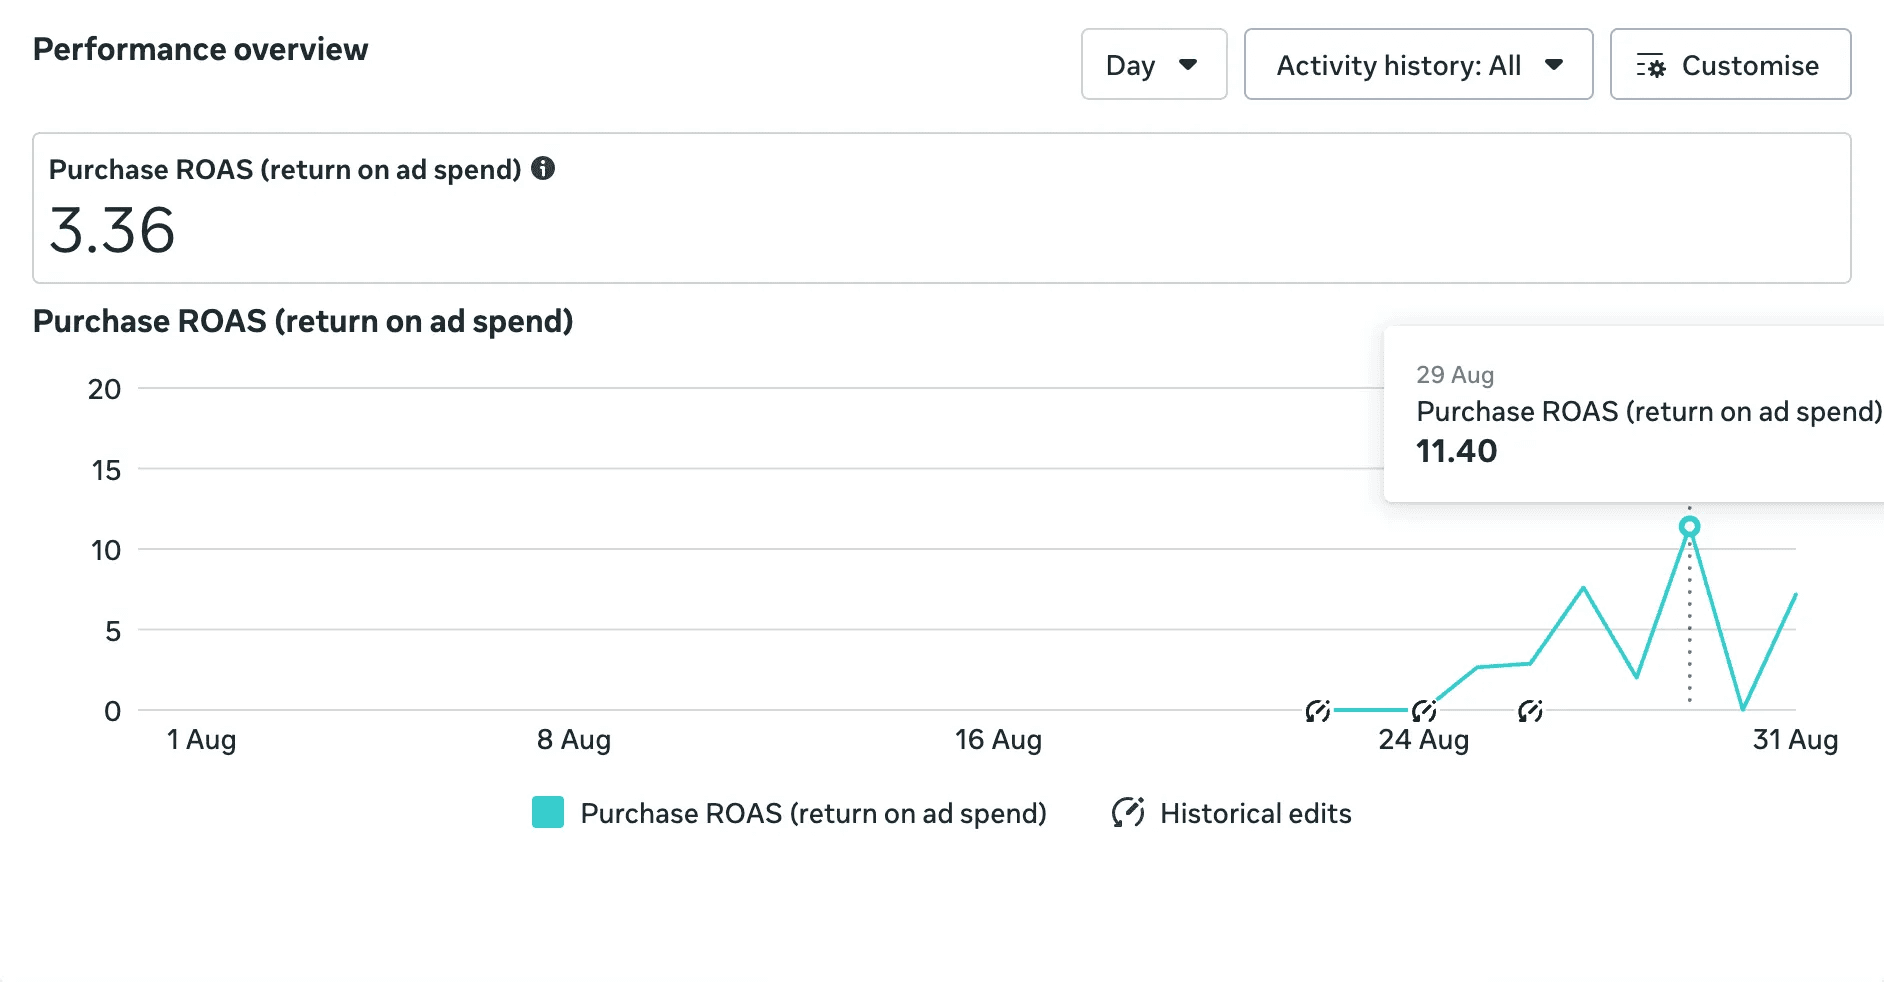1884x982 pixels.
Task: Click the Activity history dropdown caret
Action: tap(1554, 65)
